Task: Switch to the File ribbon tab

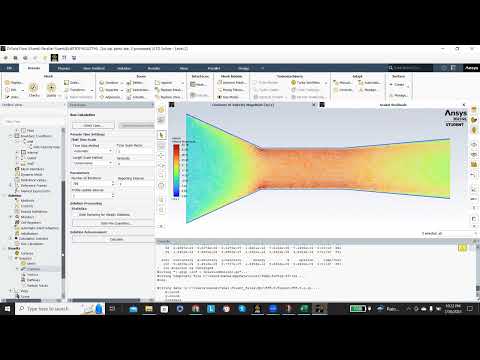Action: point(9,68)
